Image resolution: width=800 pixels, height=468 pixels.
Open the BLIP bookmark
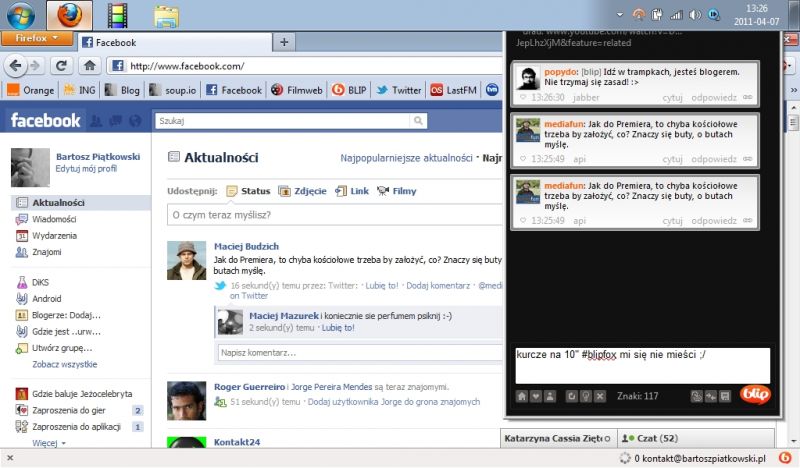point(349,90)
